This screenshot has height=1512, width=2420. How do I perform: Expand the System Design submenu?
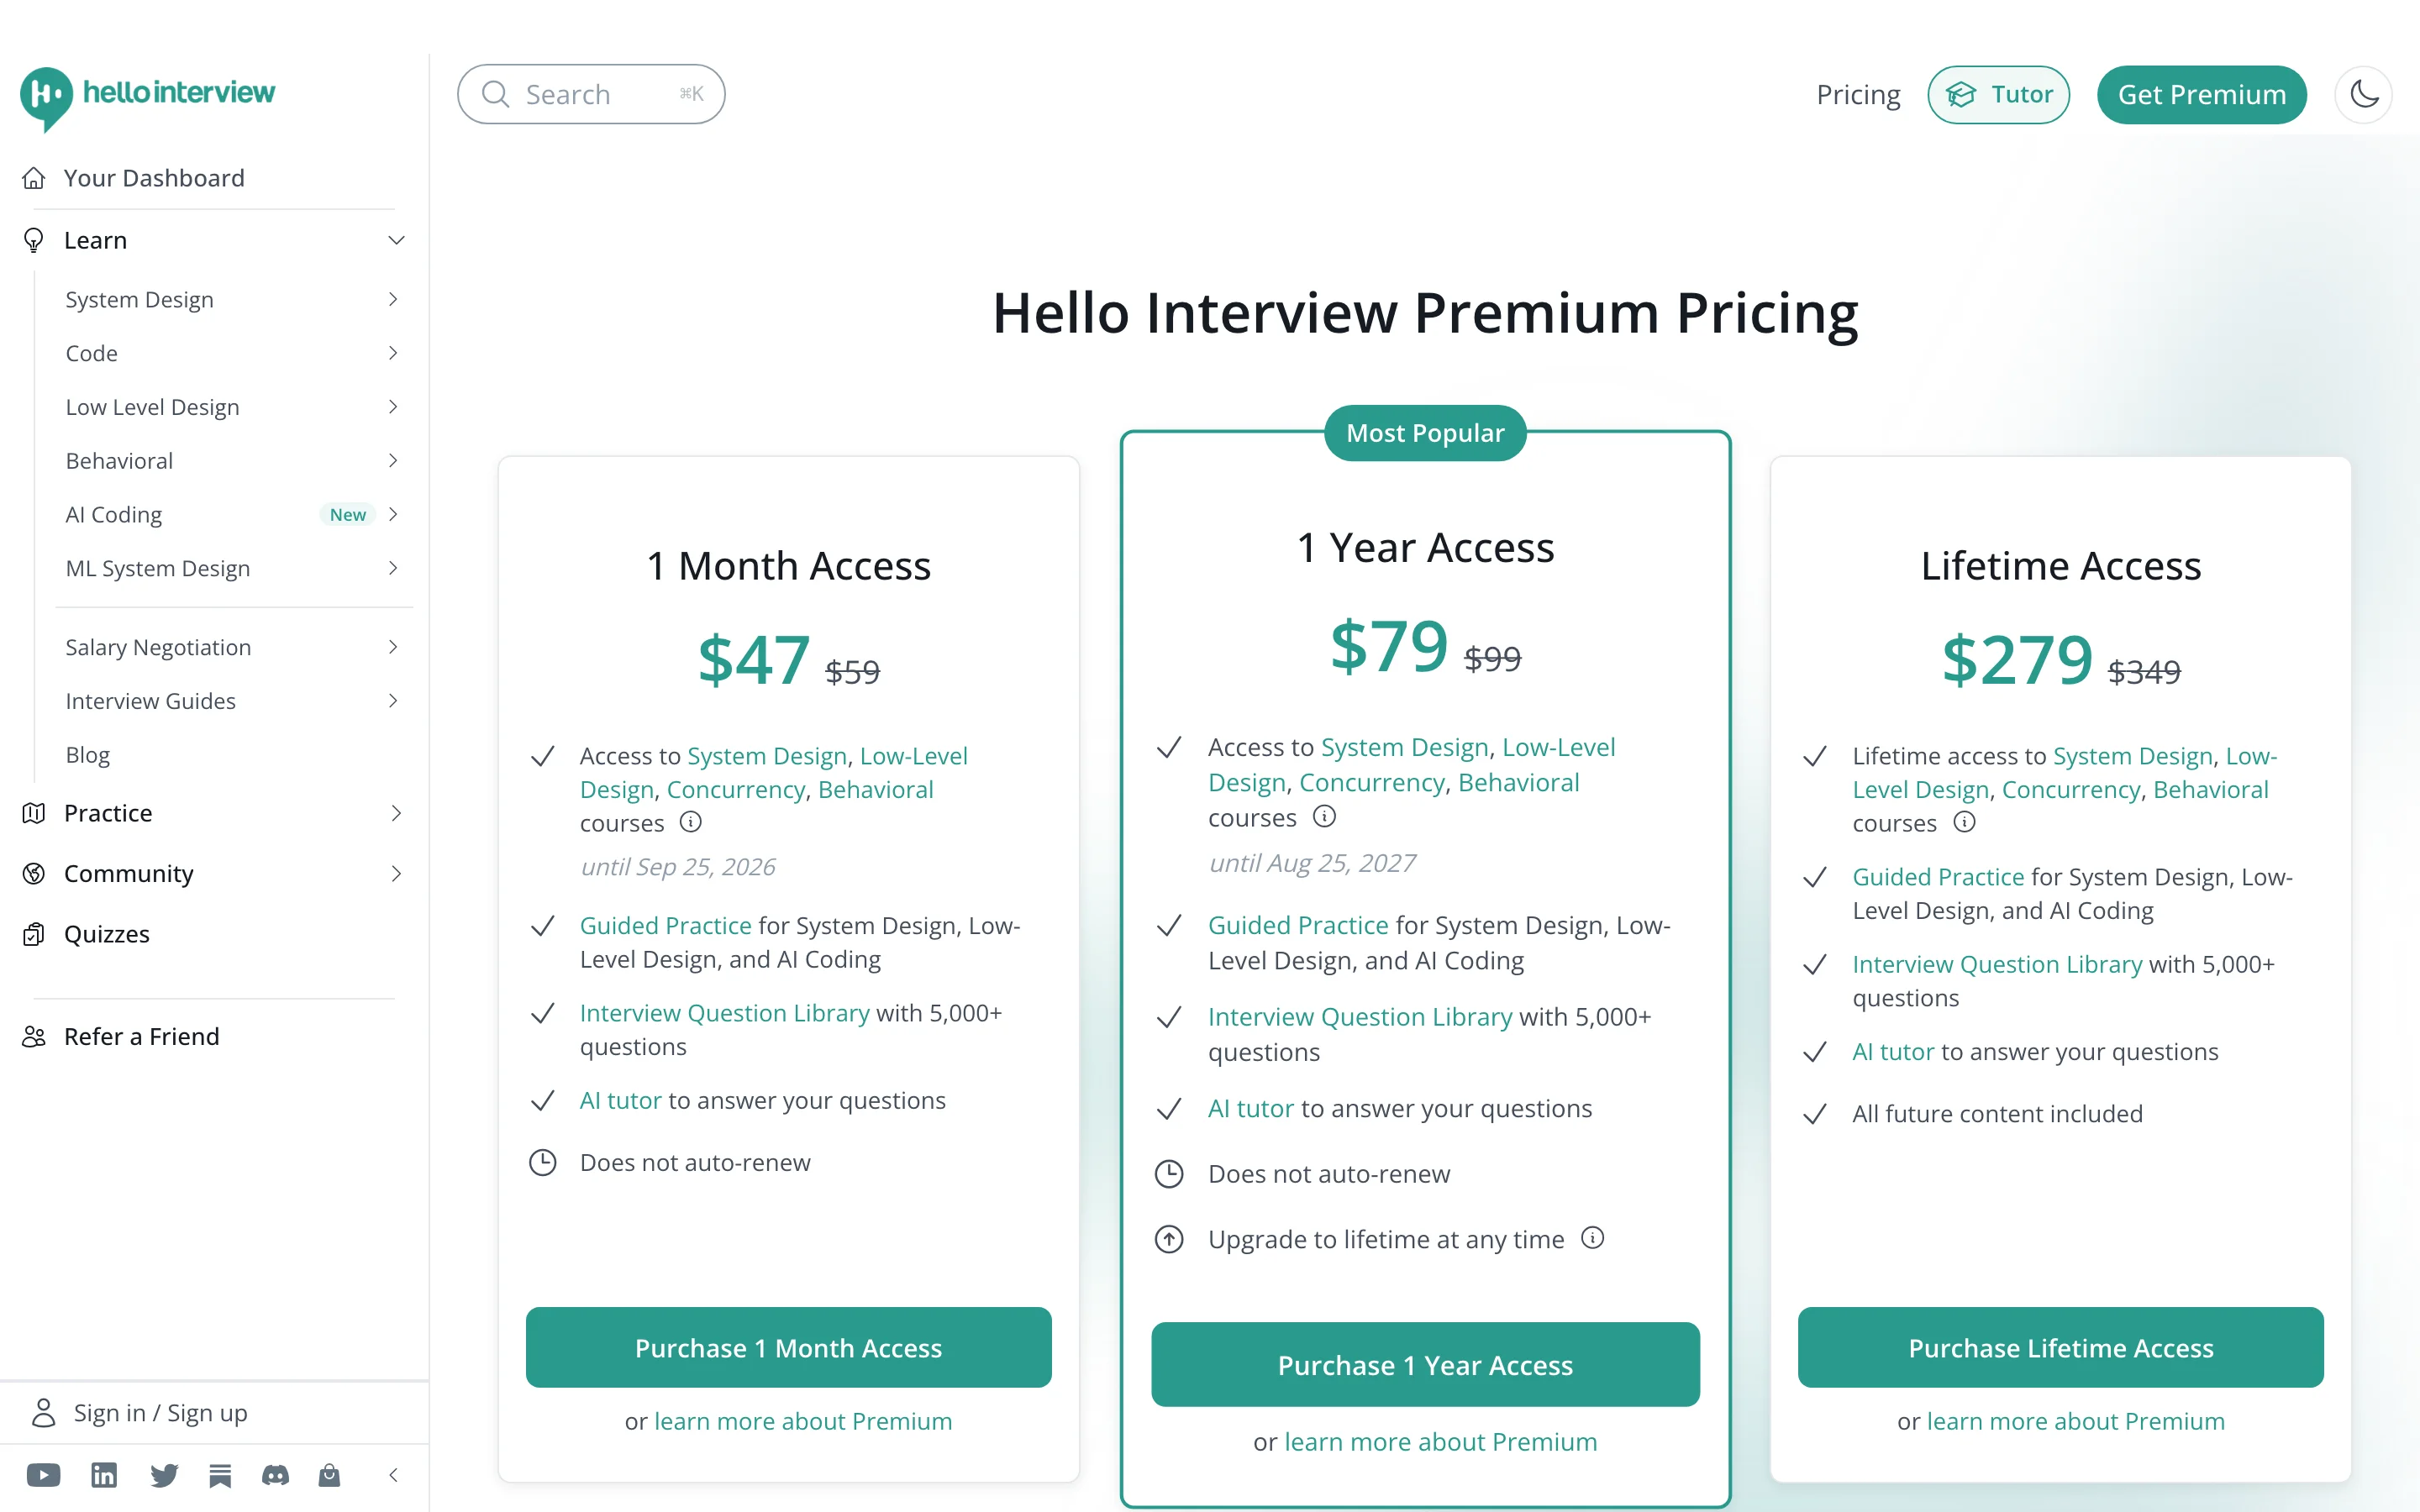(393, 299)
